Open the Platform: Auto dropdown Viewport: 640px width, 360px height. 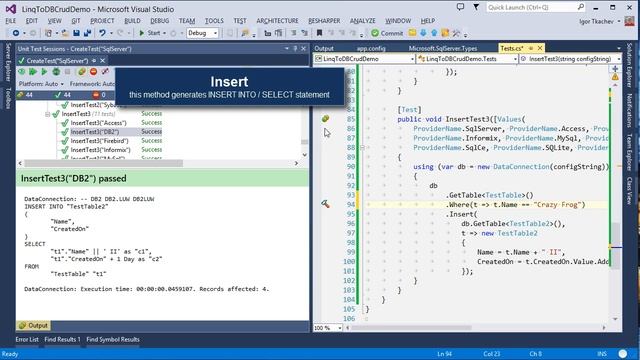click(41, 84)
